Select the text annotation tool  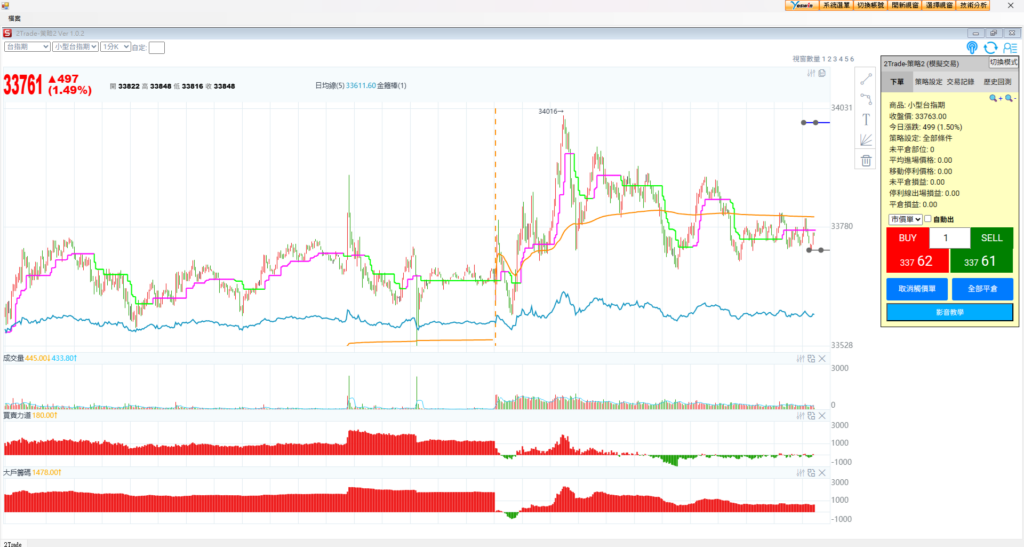coord(866,119)
